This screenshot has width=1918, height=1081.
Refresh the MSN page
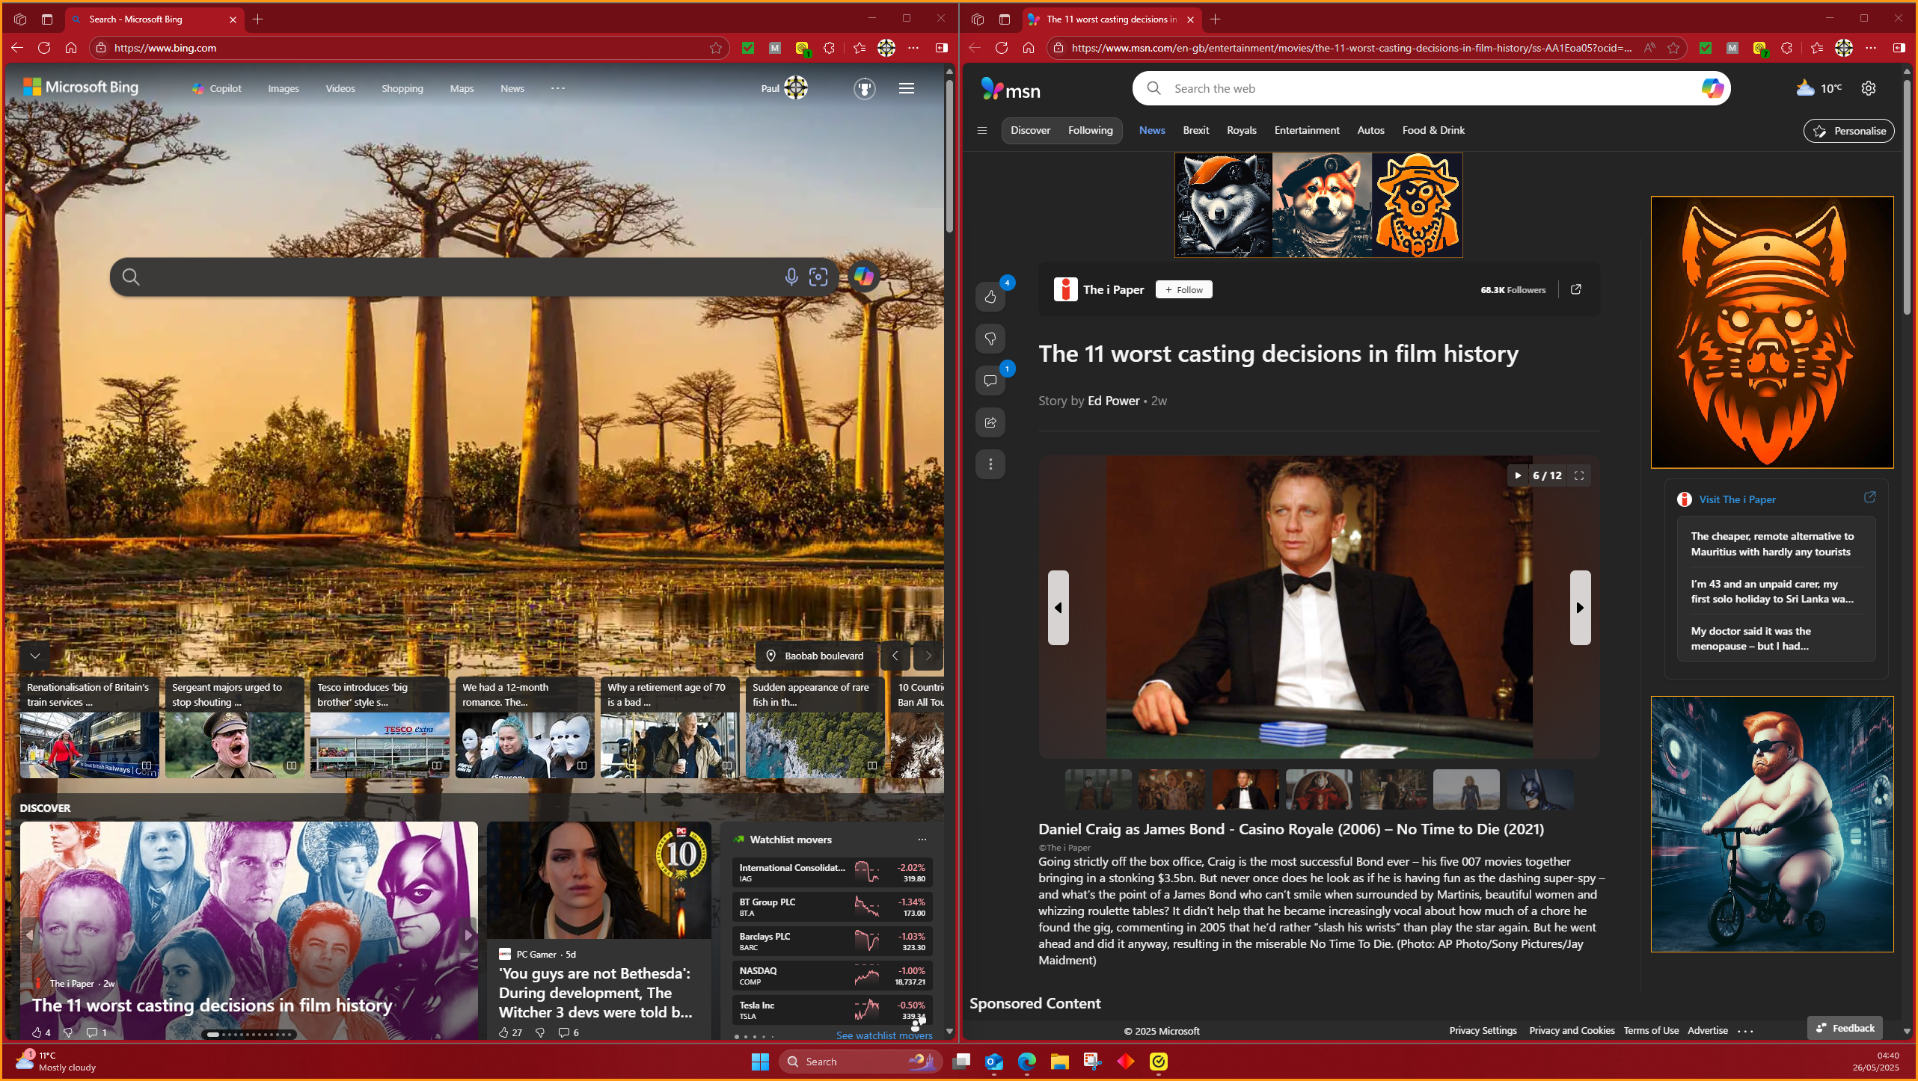1001,48
